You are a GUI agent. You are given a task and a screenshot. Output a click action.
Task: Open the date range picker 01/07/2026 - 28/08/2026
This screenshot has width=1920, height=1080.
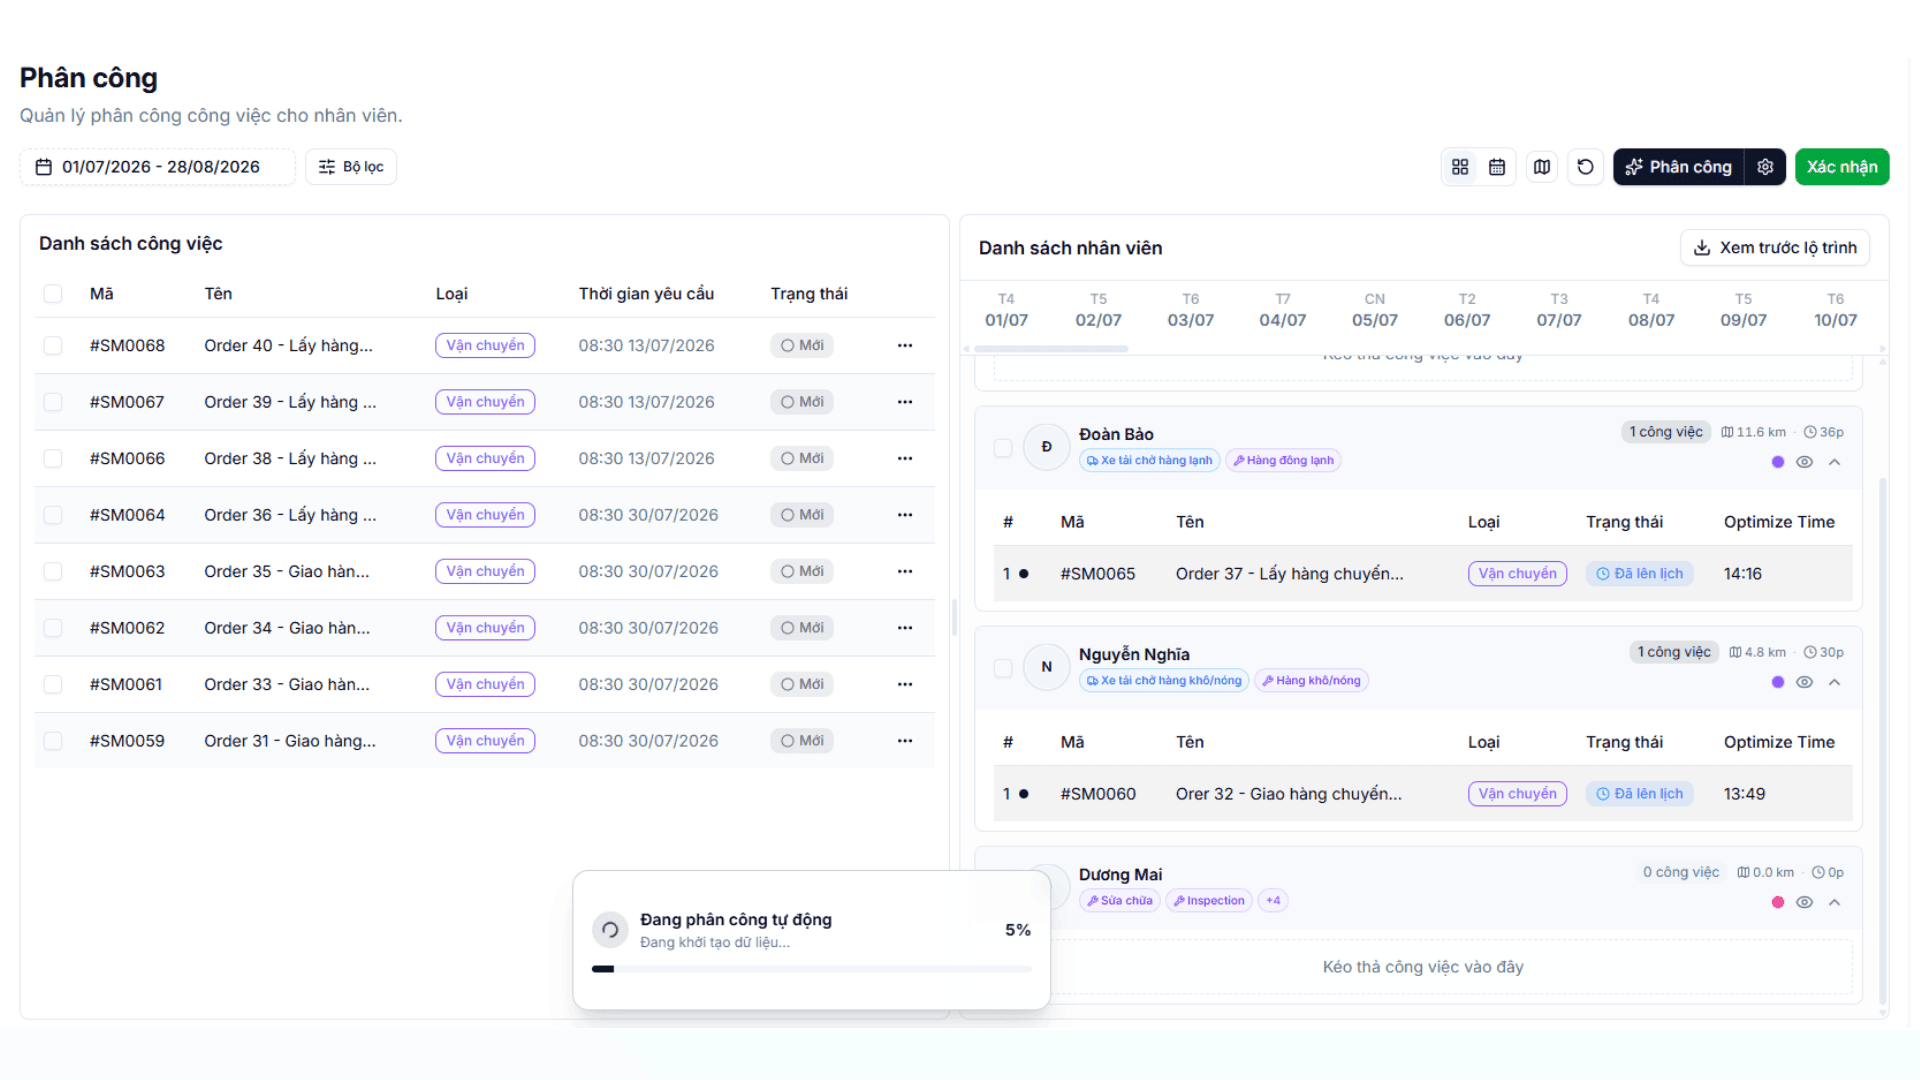(158, 167)
